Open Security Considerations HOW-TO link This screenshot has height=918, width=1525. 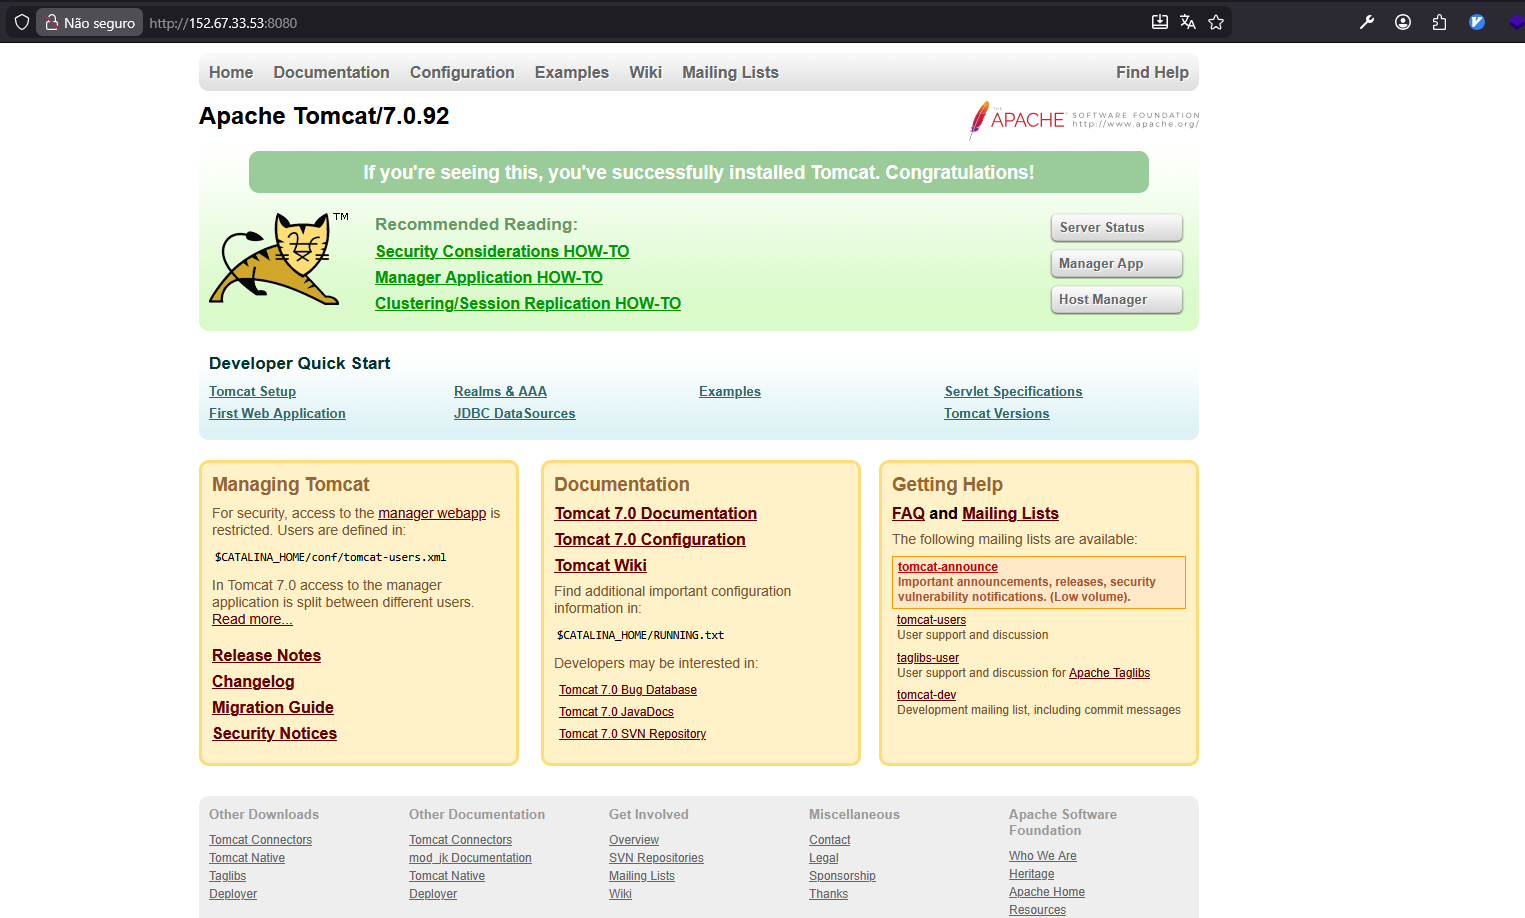coord(502,252)
